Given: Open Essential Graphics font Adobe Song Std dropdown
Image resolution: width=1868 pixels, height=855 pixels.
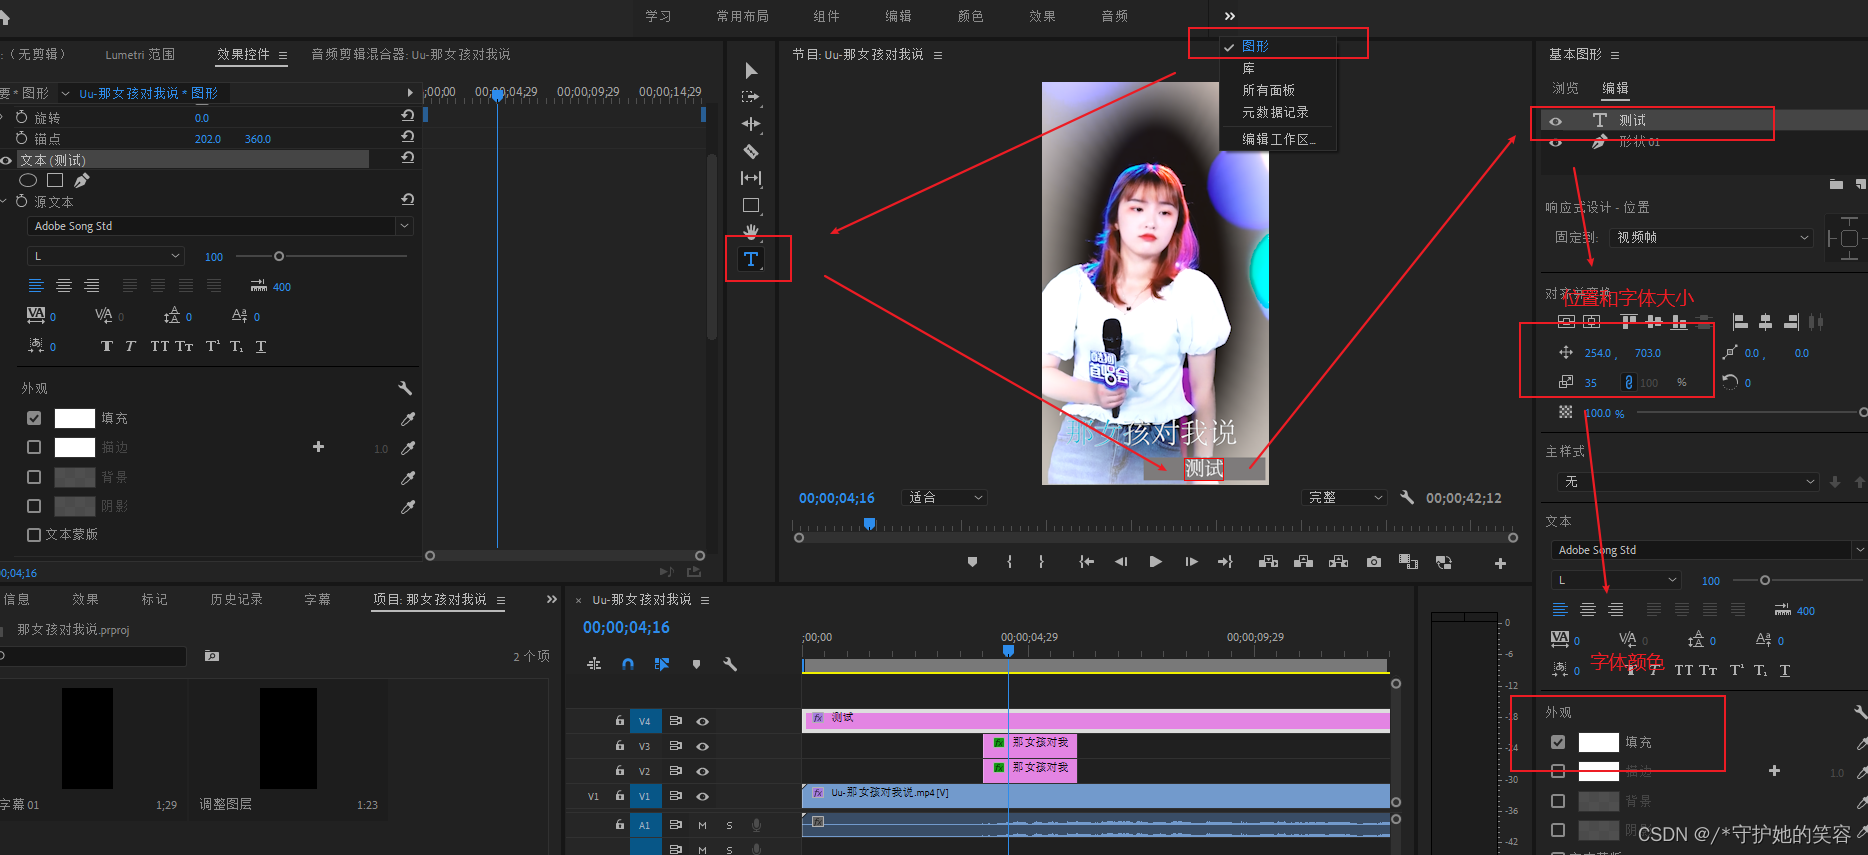Looking at the screenshot, I should 1709,550.
